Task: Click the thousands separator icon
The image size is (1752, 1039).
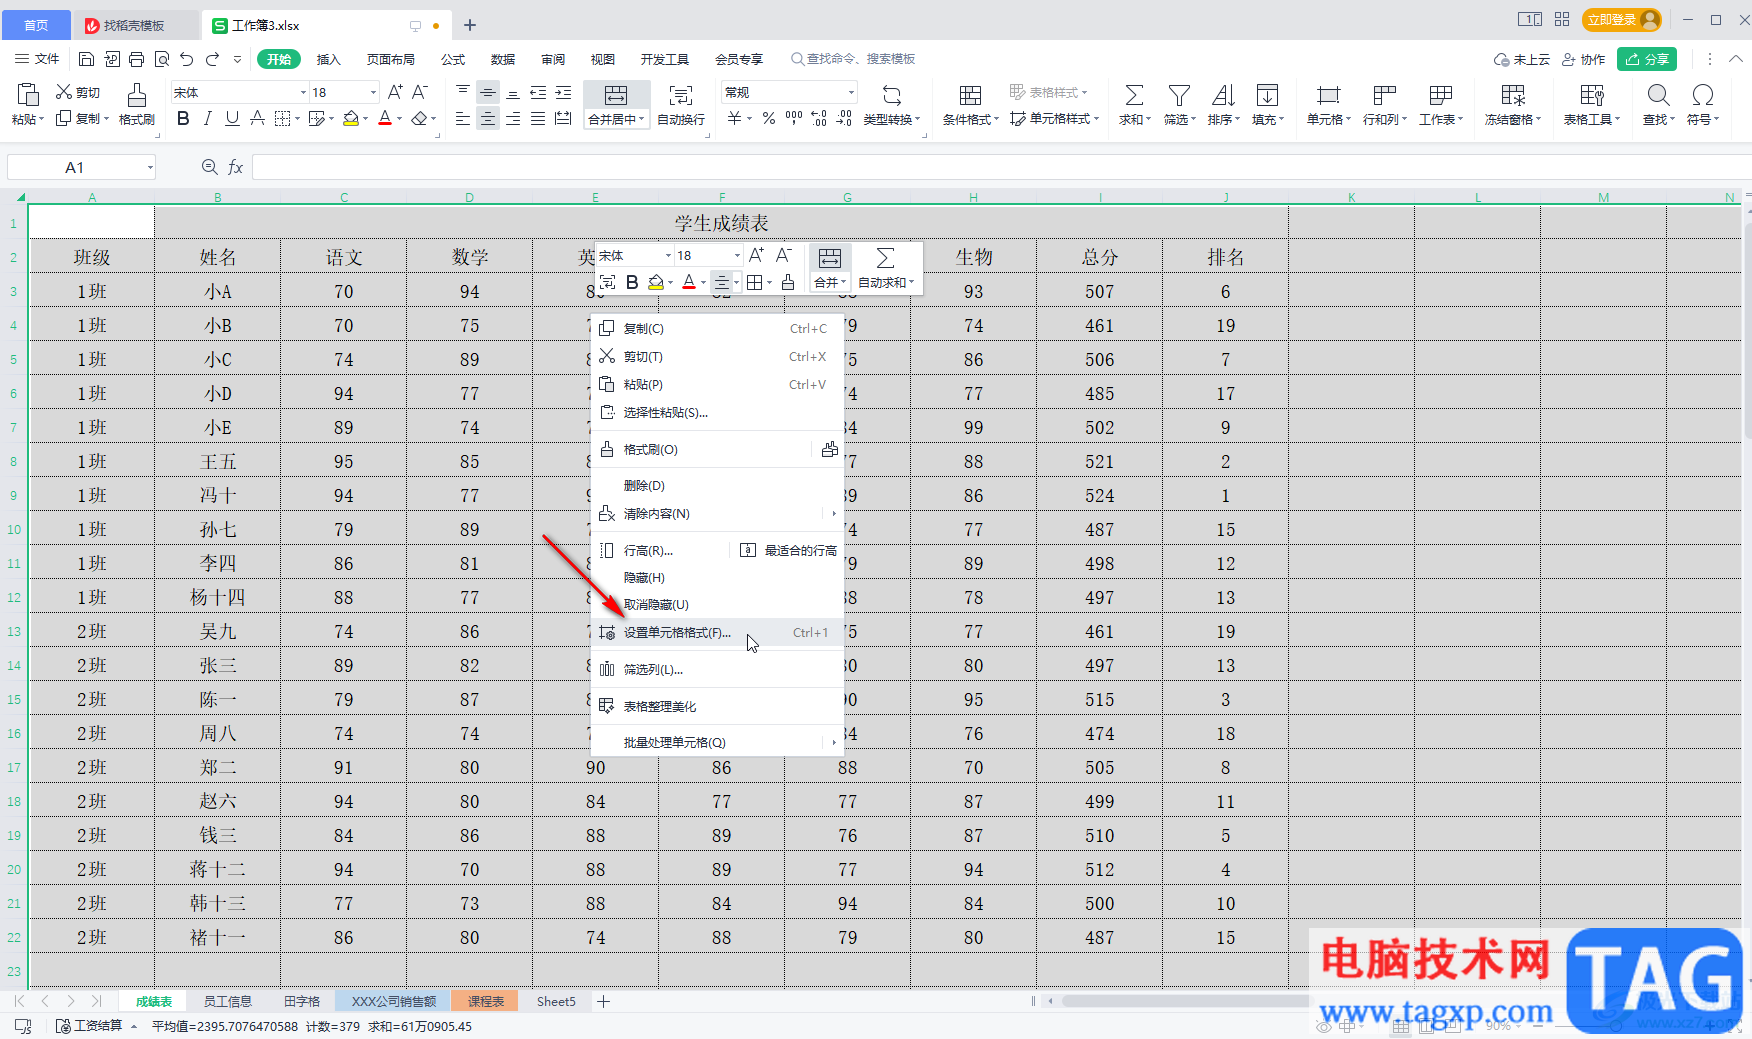Action: pos(794,118)
